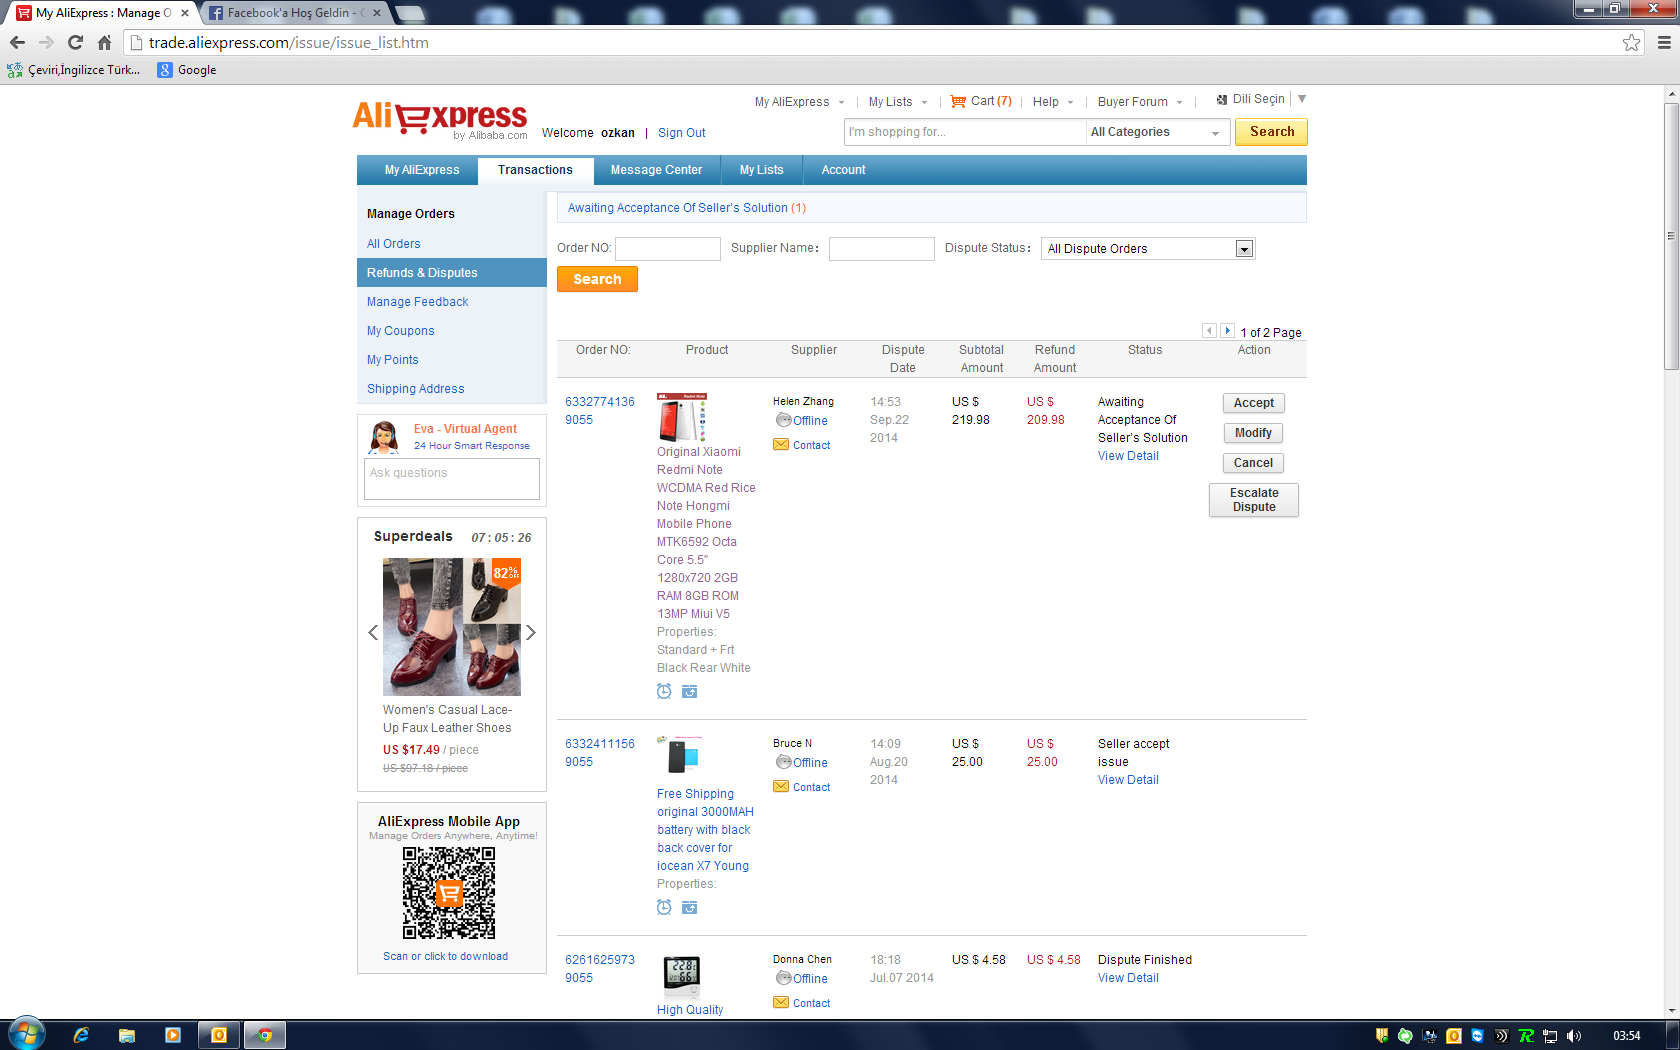This screenshot has height=1050, width=1680.
Task: Click the calendar icon under Xiaomi Redmi order
Action: coord(689,691)
